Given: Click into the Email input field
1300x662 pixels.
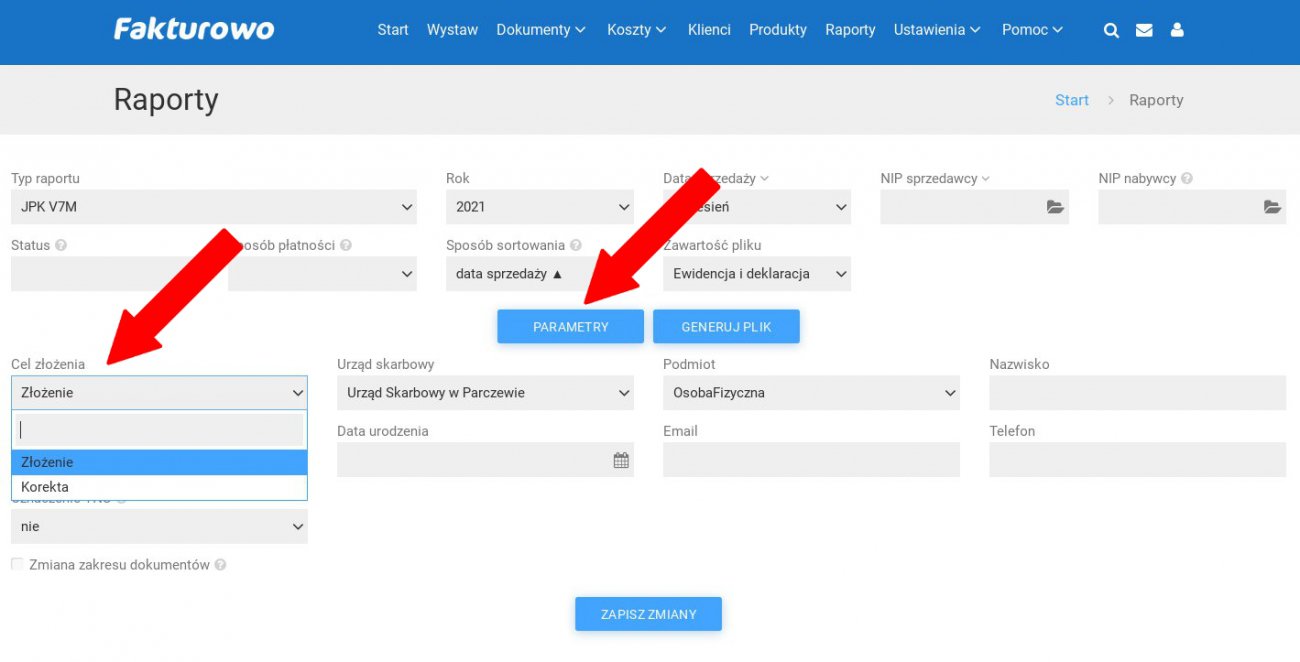Looking at the screenshot, I should click(x=811, y=460).
